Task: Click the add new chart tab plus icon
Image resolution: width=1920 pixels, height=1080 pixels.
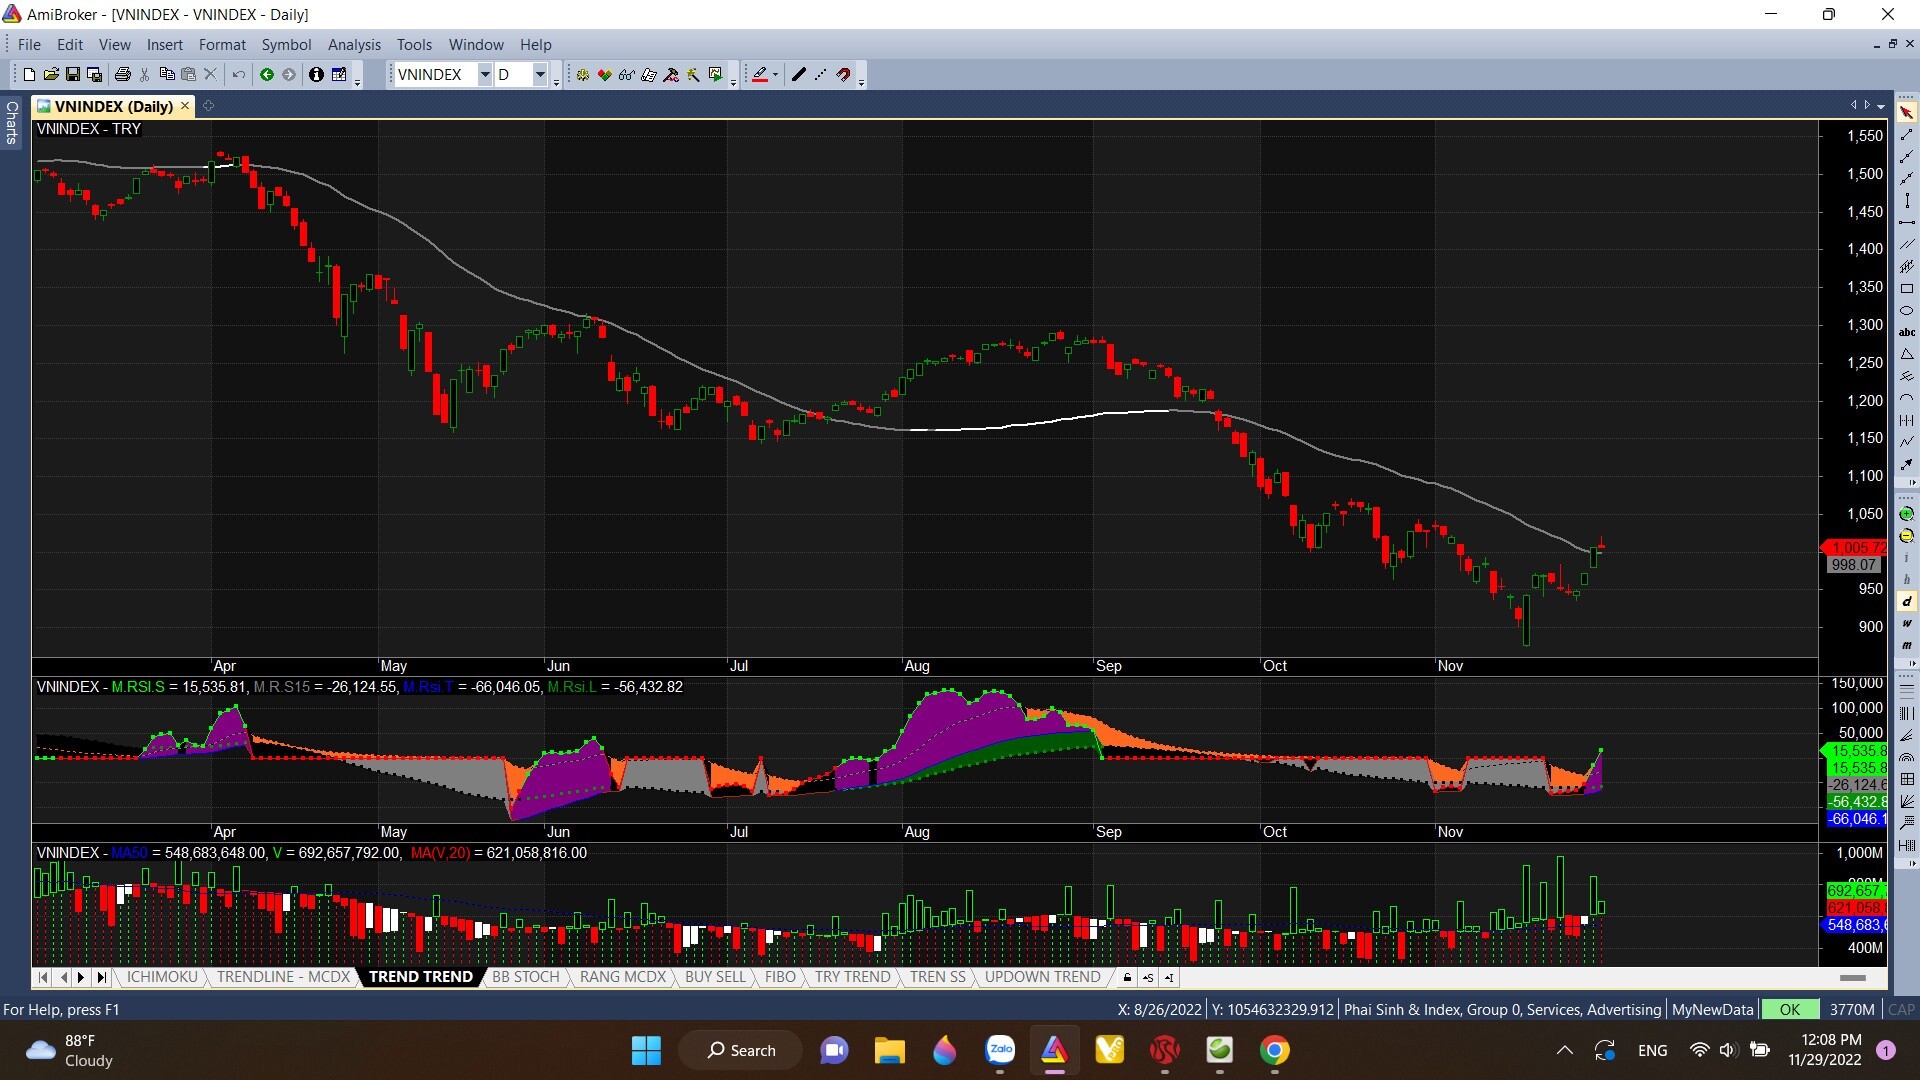Action: pyautogui.click(x=208, y=106)
